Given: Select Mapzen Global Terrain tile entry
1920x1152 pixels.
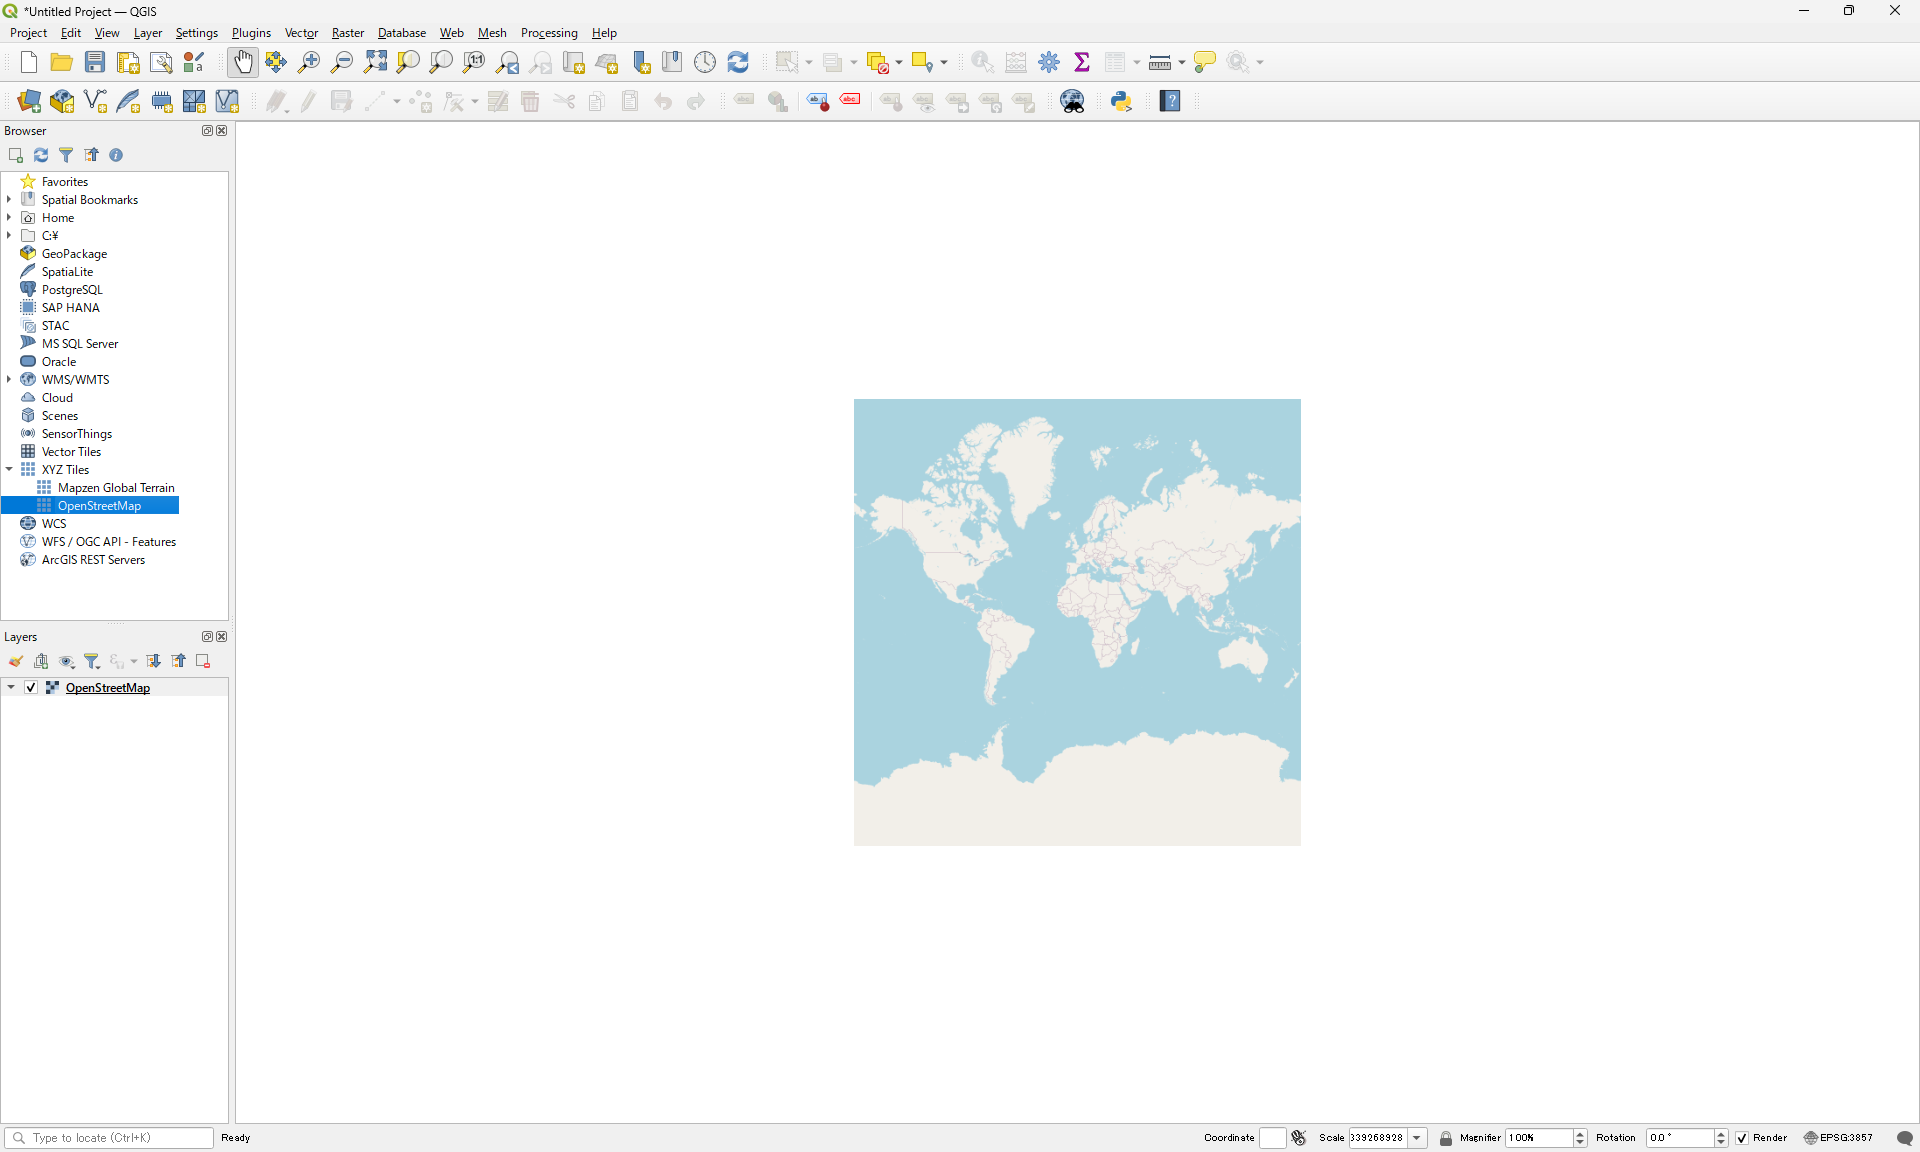Looking at the screenshot, I should coord(116,488).
